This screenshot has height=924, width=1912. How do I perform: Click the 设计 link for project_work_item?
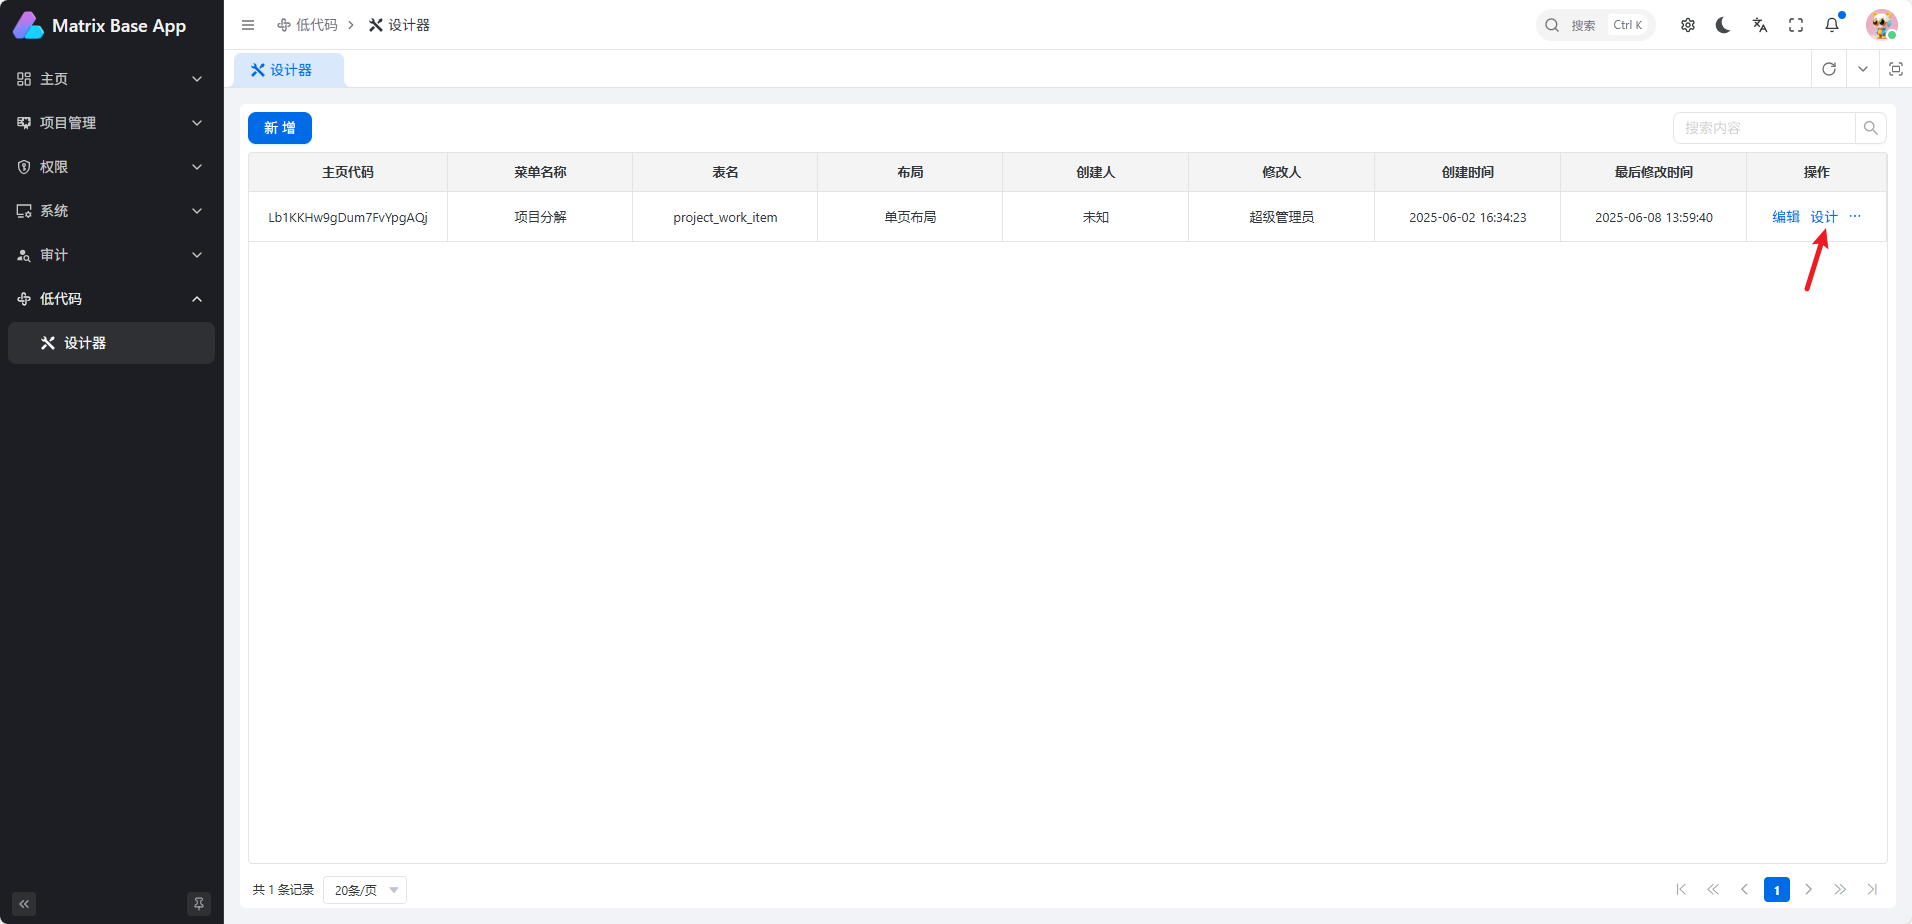click(1824, 216)
